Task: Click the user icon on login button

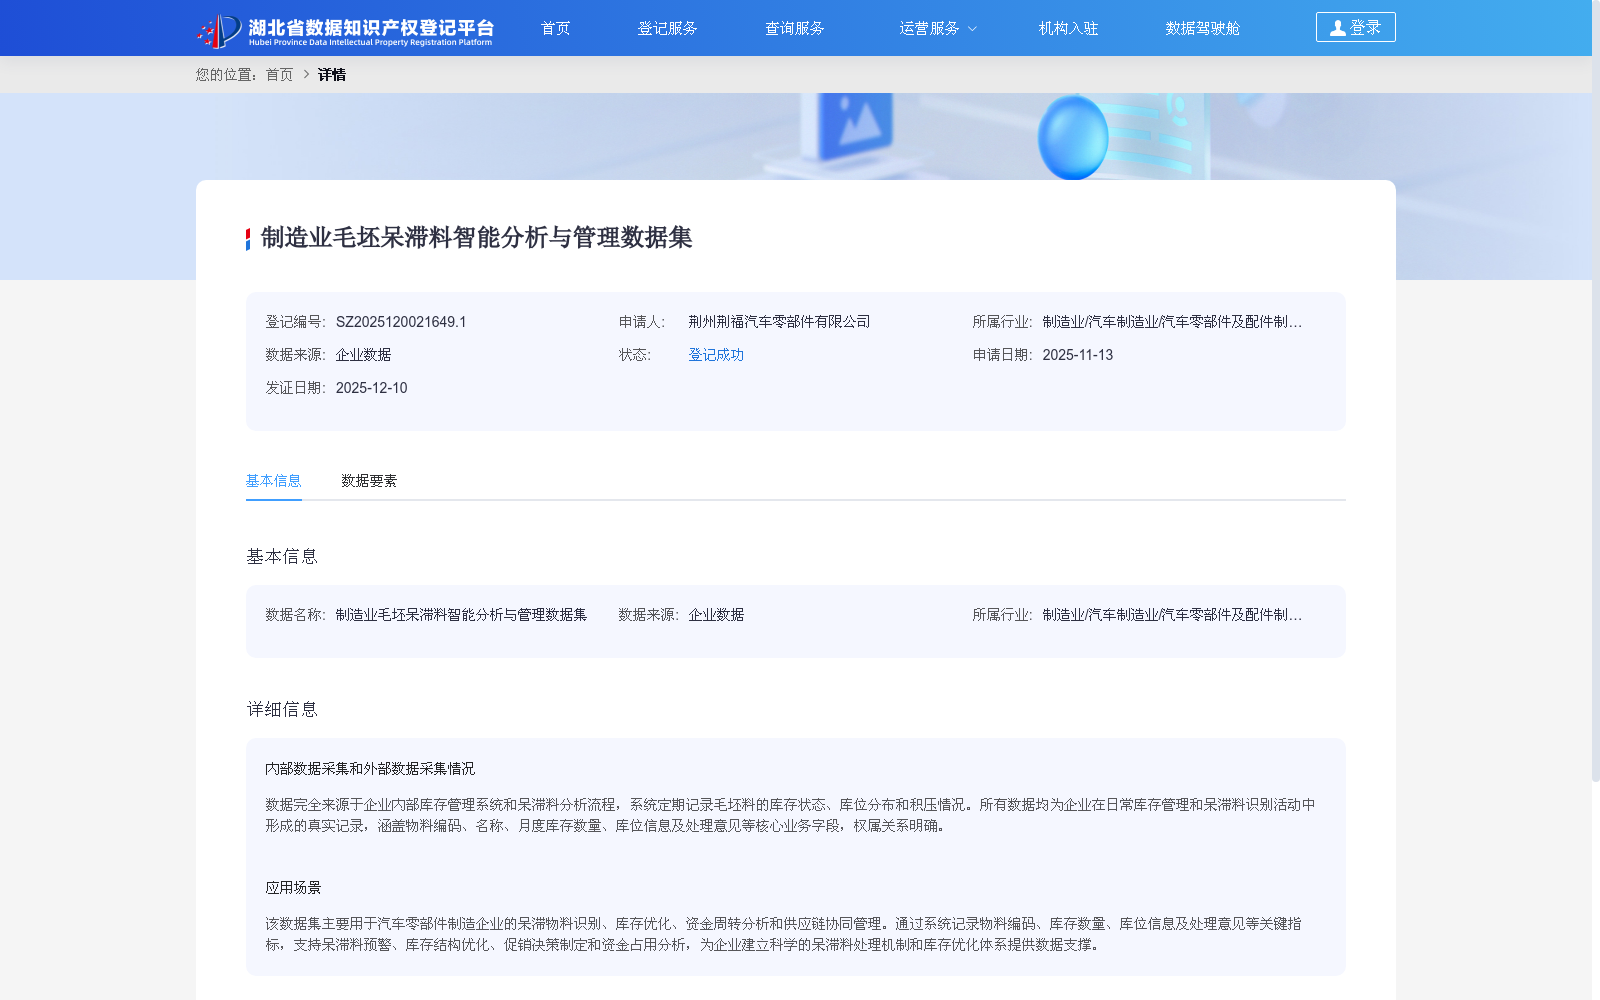Action: [x=1337, y=28]
